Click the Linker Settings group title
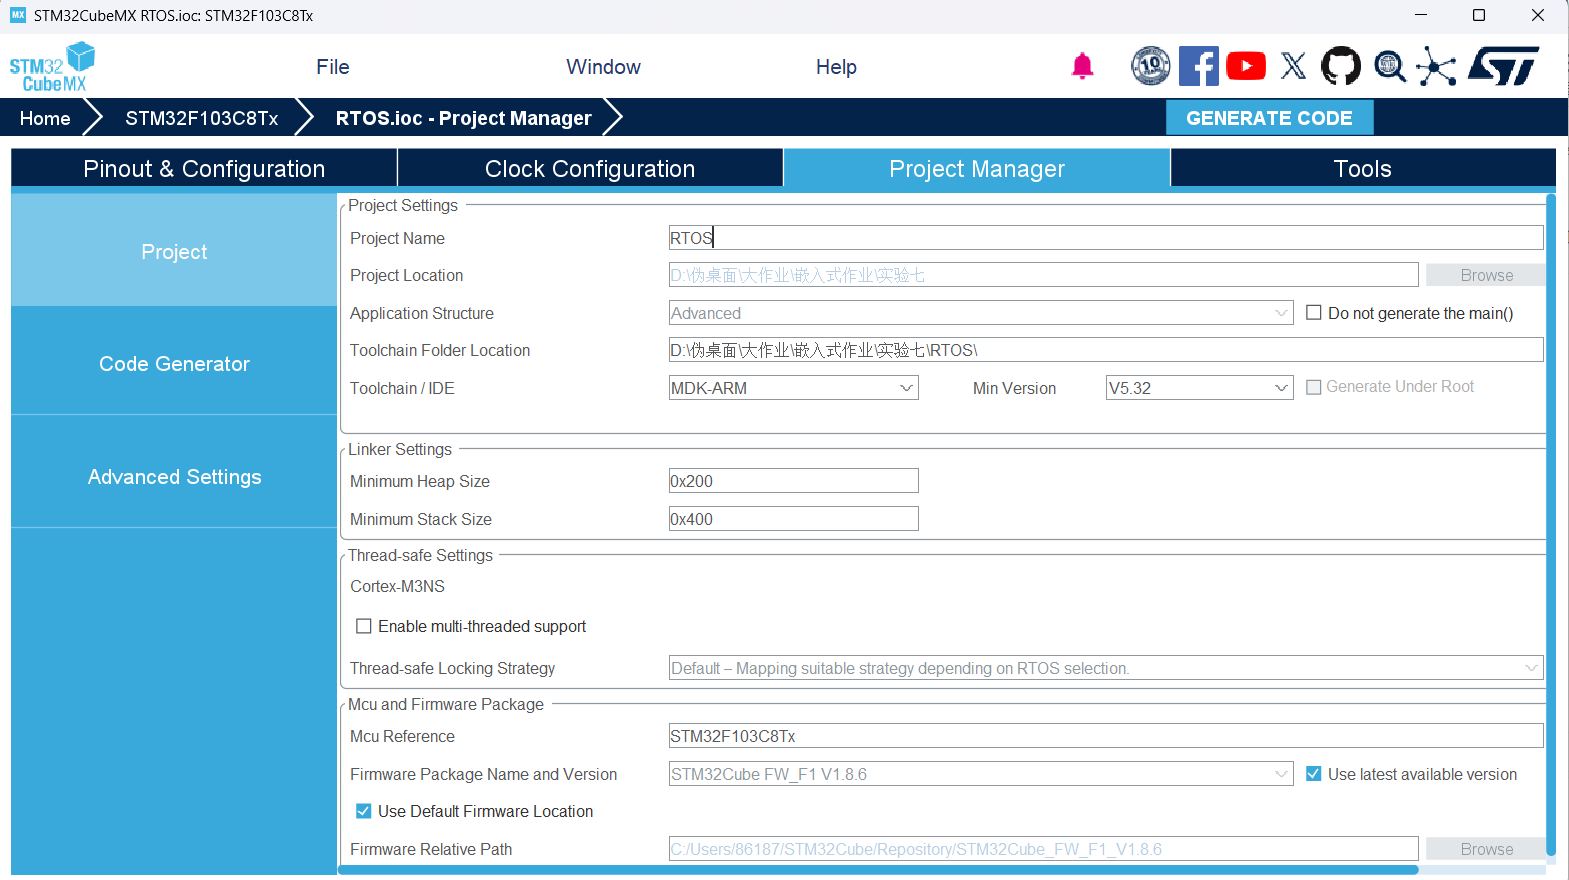Screen dimensions: 1569x880 click(x=400, y=449)
